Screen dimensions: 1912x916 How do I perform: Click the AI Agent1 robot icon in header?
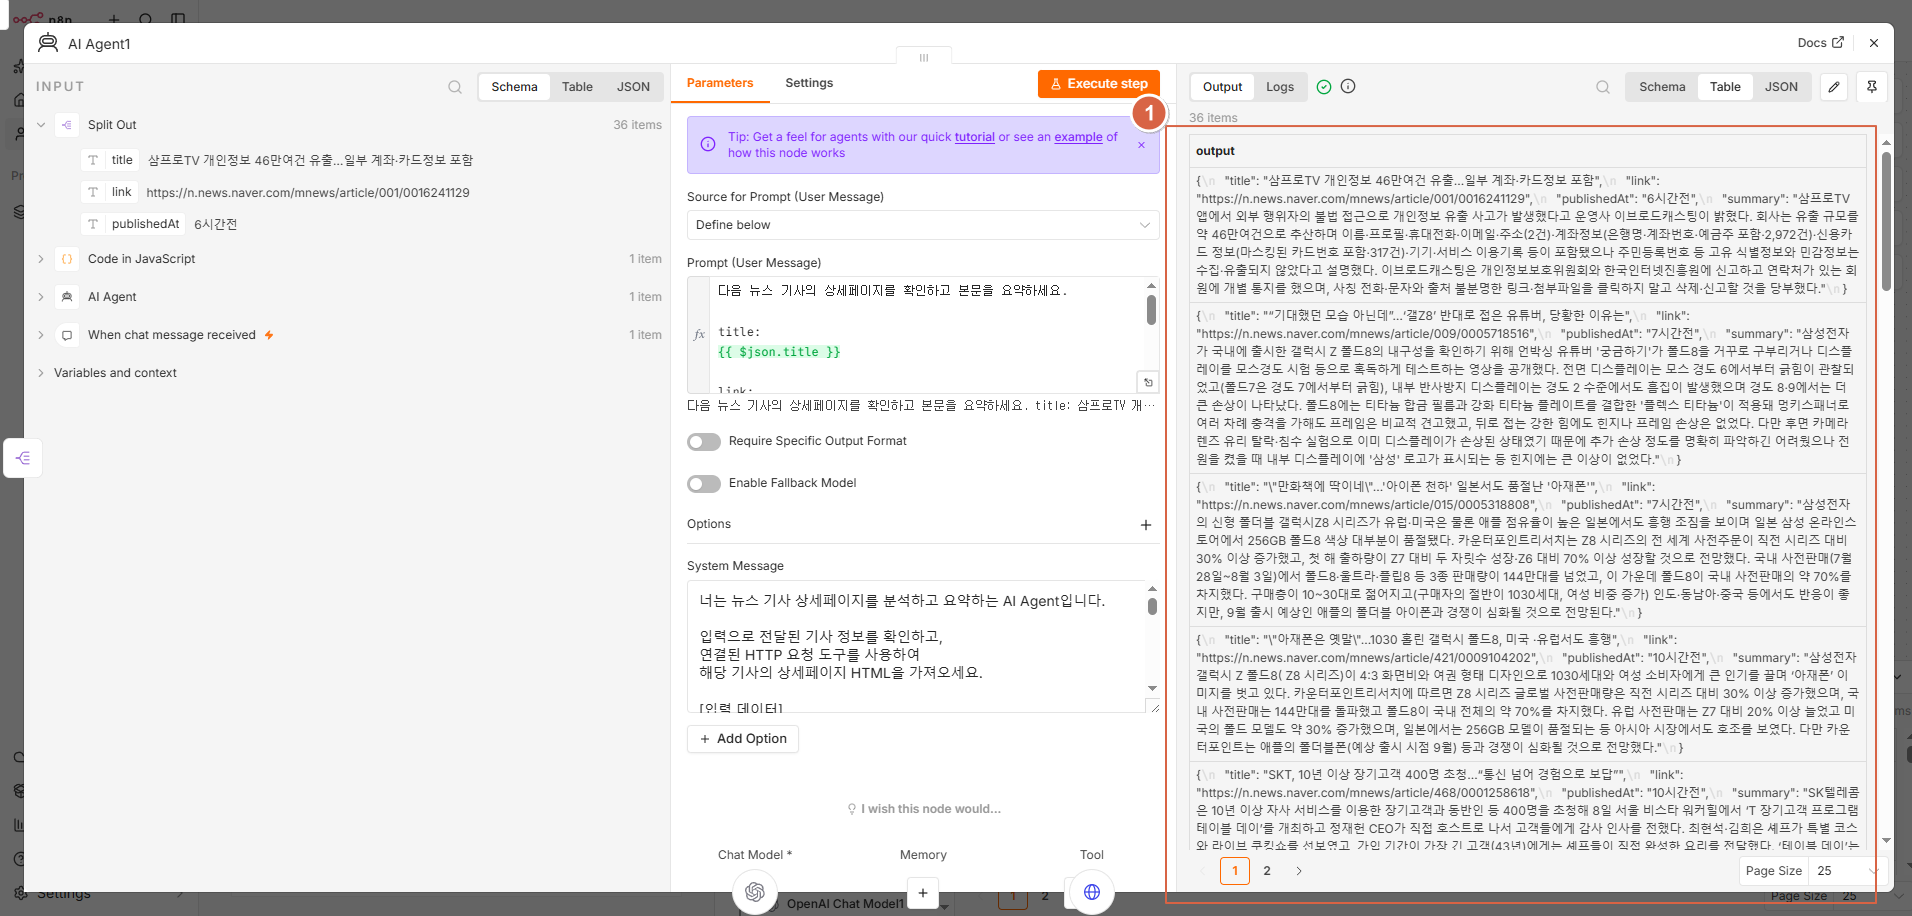(48, 43)
